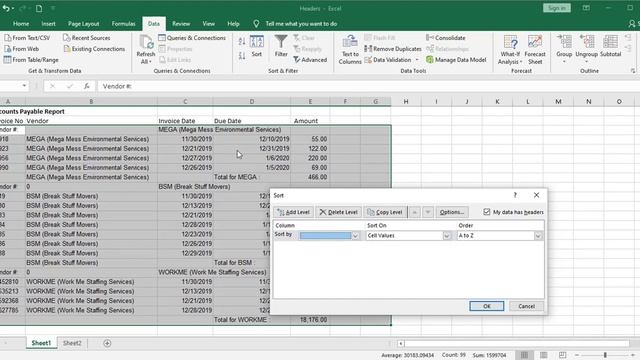
Task: Open the View ribbon tab
Action: [208, 24]
